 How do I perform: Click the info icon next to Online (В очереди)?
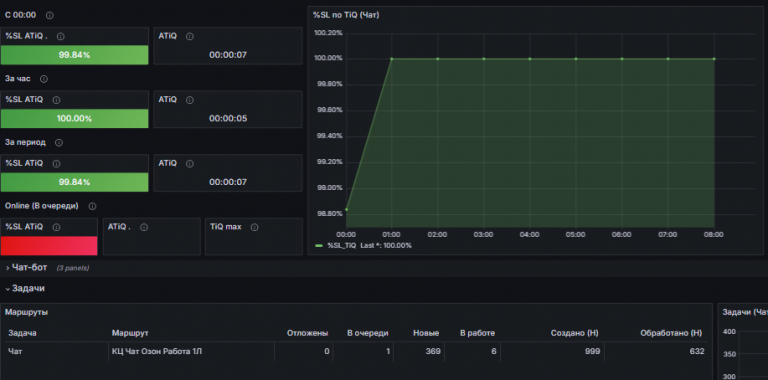click(92, 206)
